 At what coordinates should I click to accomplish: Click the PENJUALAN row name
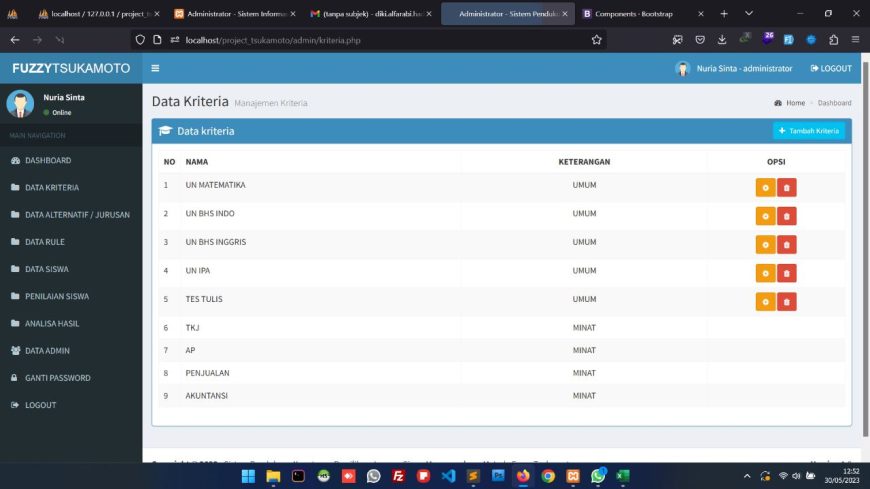[x=208, y=373]
